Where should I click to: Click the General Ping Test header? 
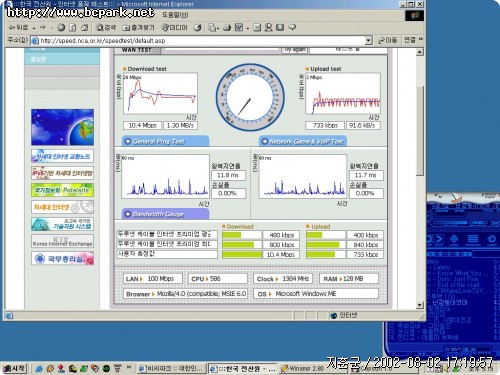[x=165, y=141]
